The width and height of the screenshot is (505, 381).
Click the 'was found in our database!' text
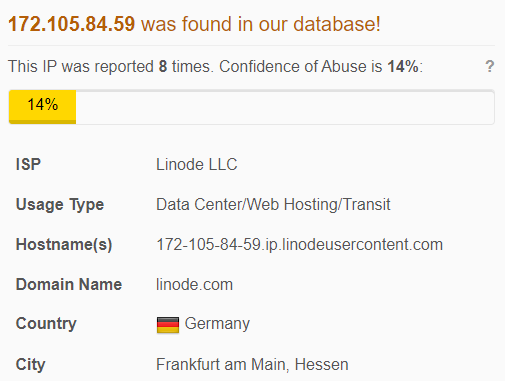[x=261, y=24]
